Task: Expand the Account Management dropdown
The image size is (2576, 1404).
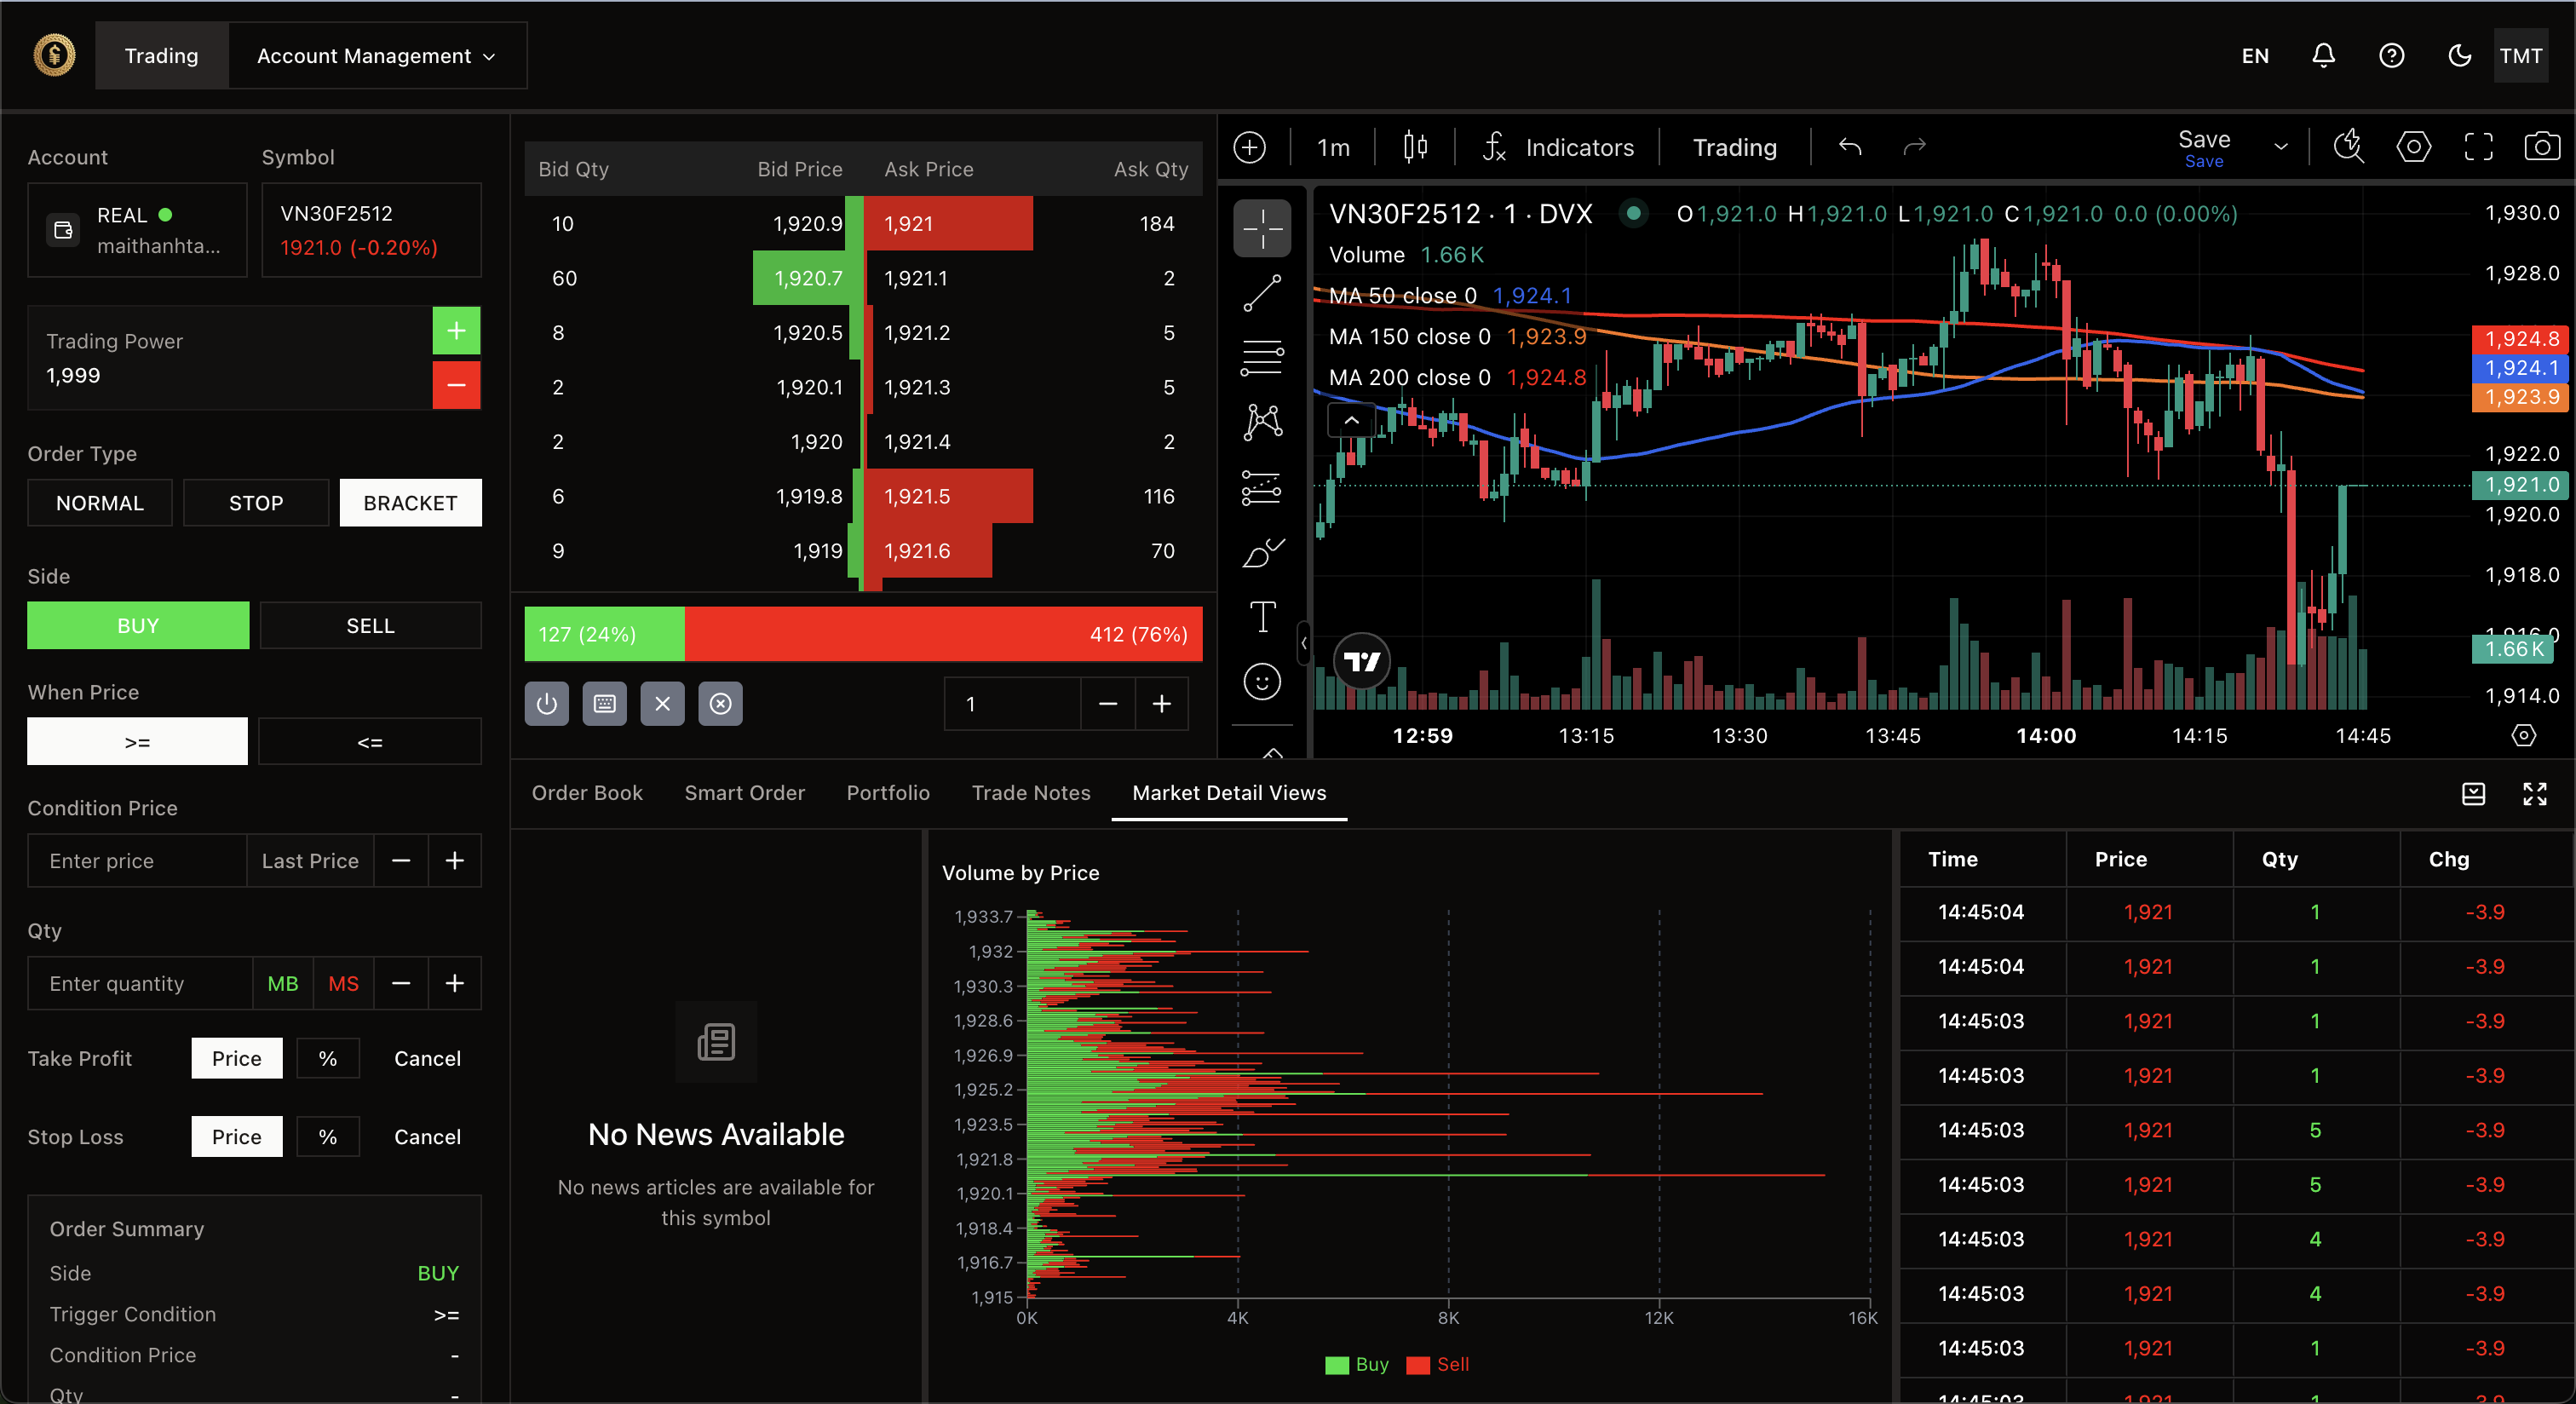Action: [x=376, y=56]
